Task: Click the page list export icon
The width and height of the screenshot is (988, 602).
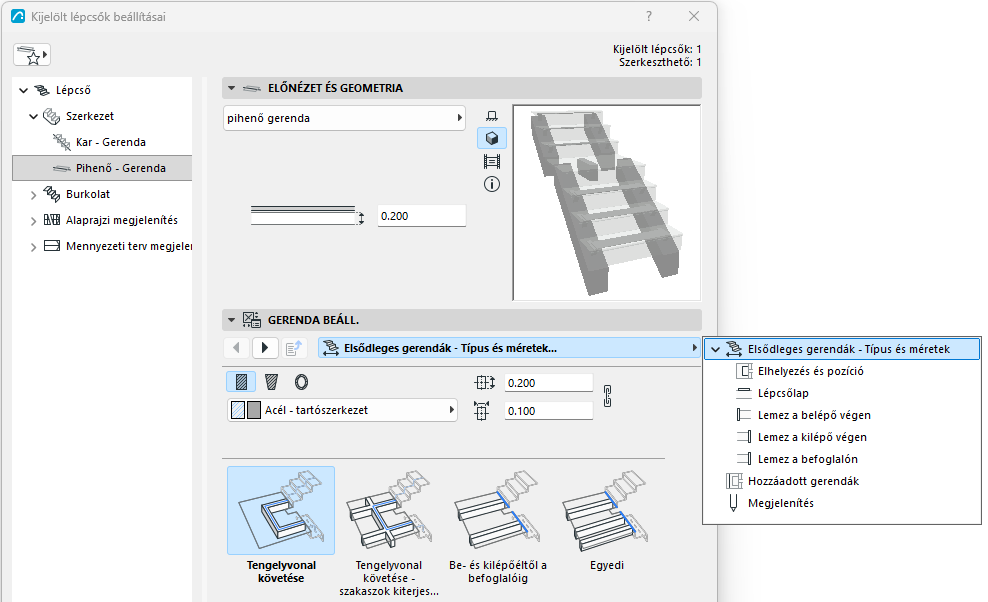Action: coord(294,348)
